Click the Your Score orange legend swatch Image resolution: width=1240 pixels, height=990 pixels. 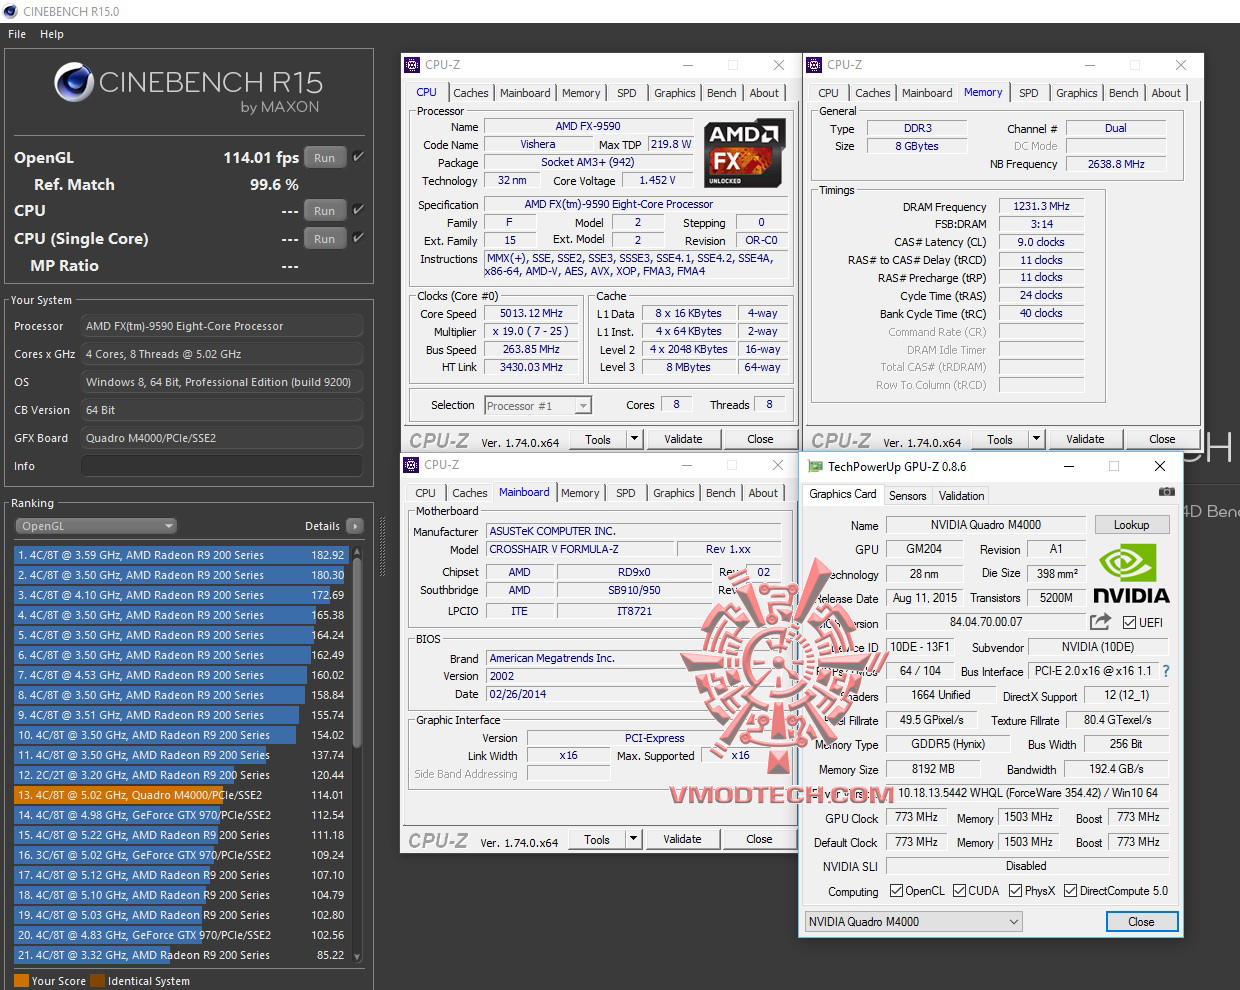(x=21, y=981)
